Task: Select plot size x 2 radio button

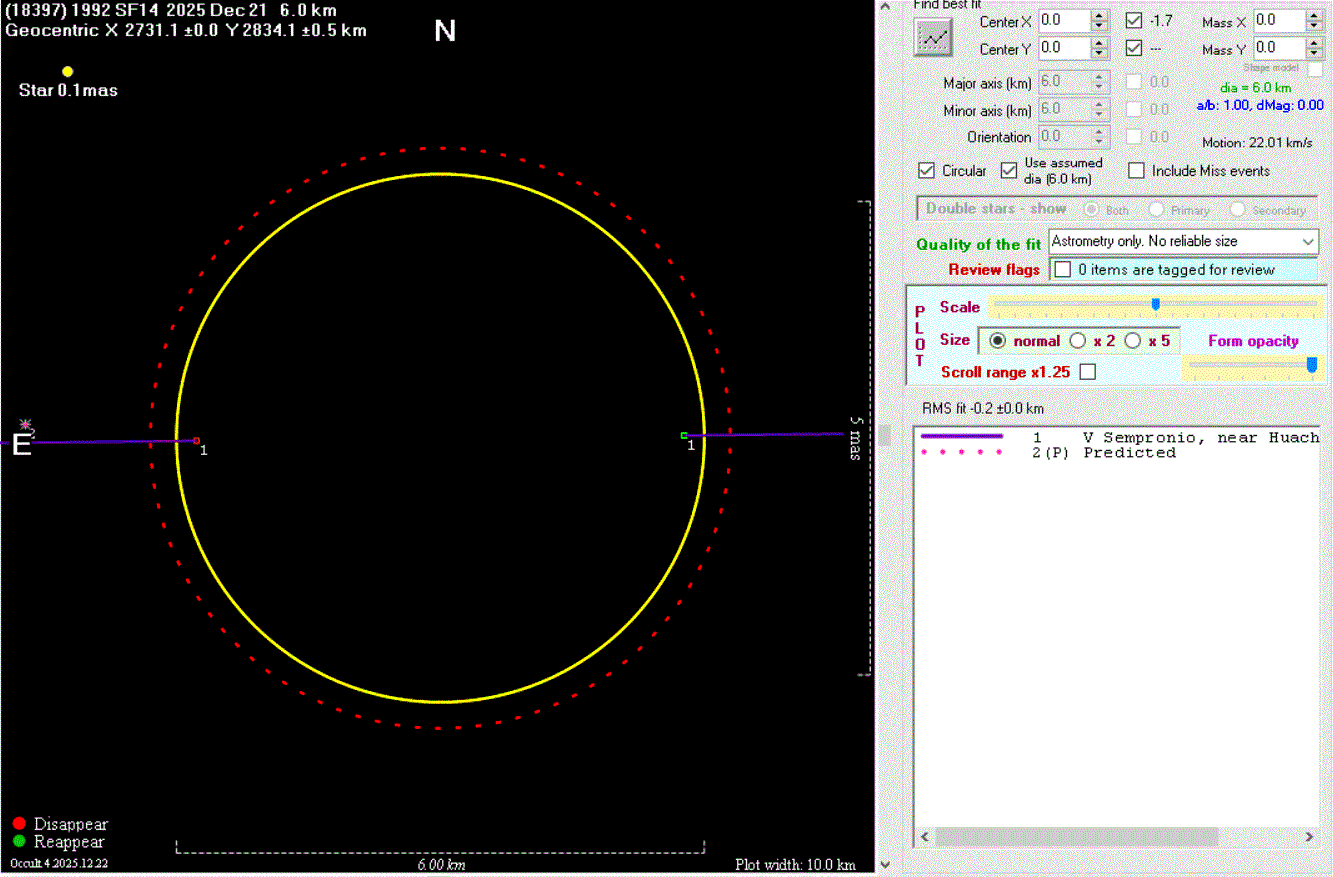Action: coord(1078,341)
